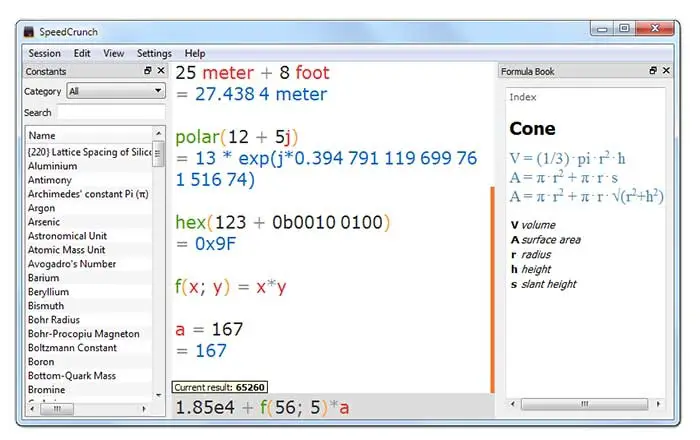Select the Bromine constant
Image resolution: width=700 pixels, height=440 pixels.
89,390
